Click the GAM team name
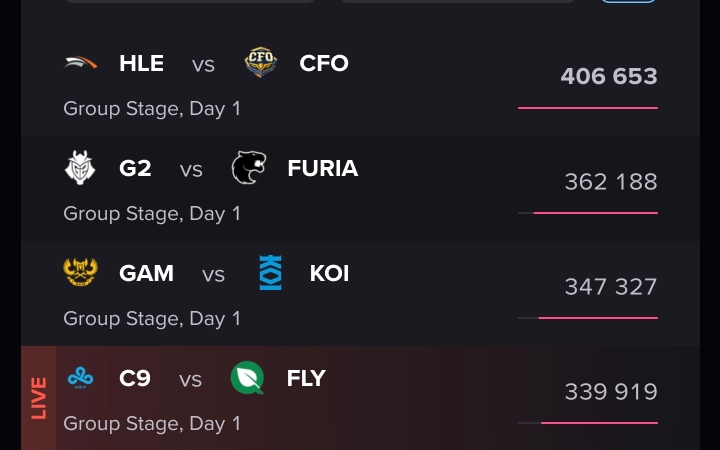 [x=146, y=273]
